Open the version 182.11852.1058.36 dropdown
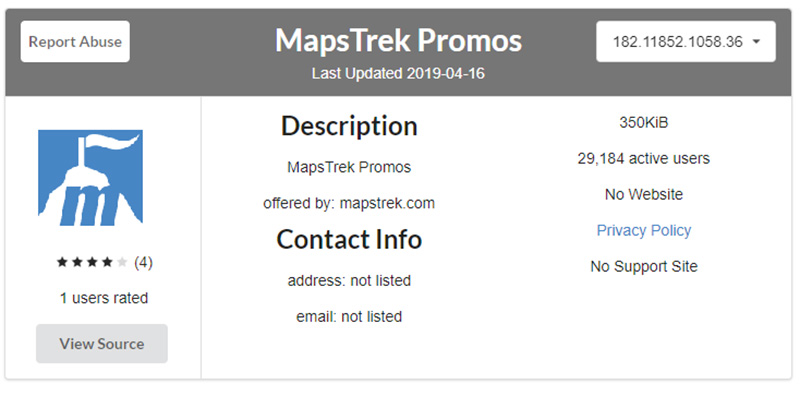Screen dimensions: 800x396 [x=686, y=41]
